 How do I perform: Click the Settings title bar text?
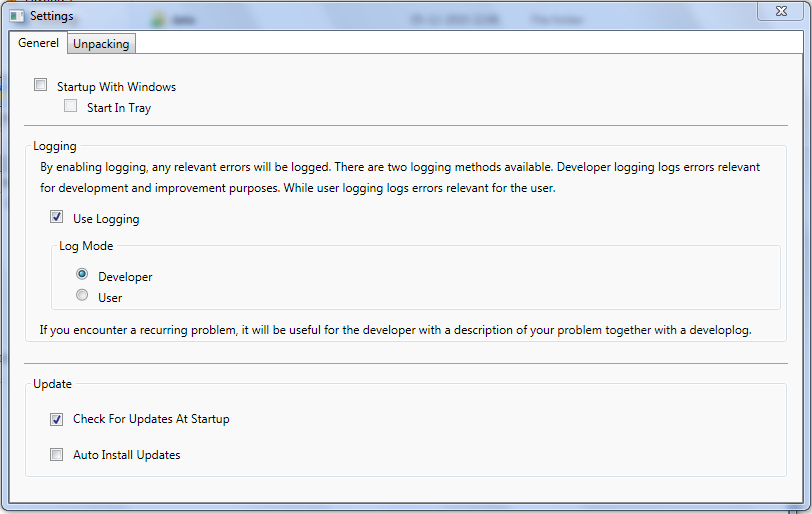(x=51, y=16)
